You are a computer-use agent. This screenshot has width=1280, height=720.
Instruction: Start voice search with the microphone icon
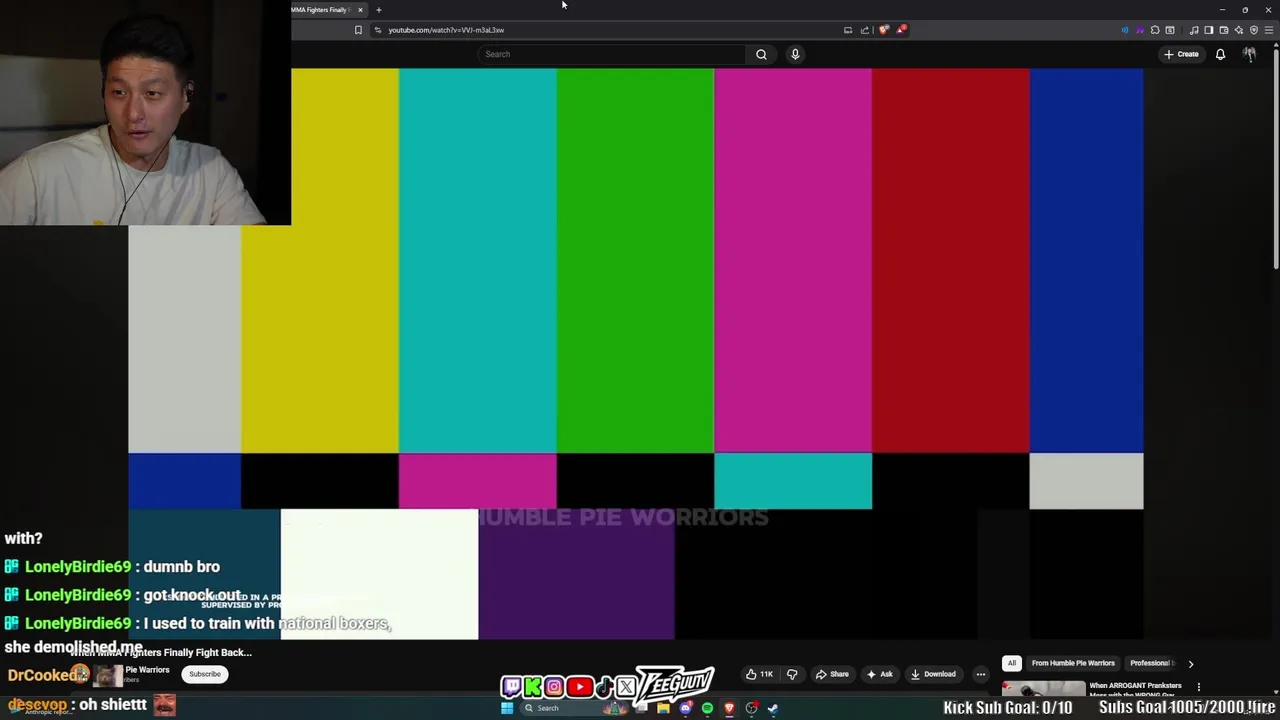coord(795,54)
